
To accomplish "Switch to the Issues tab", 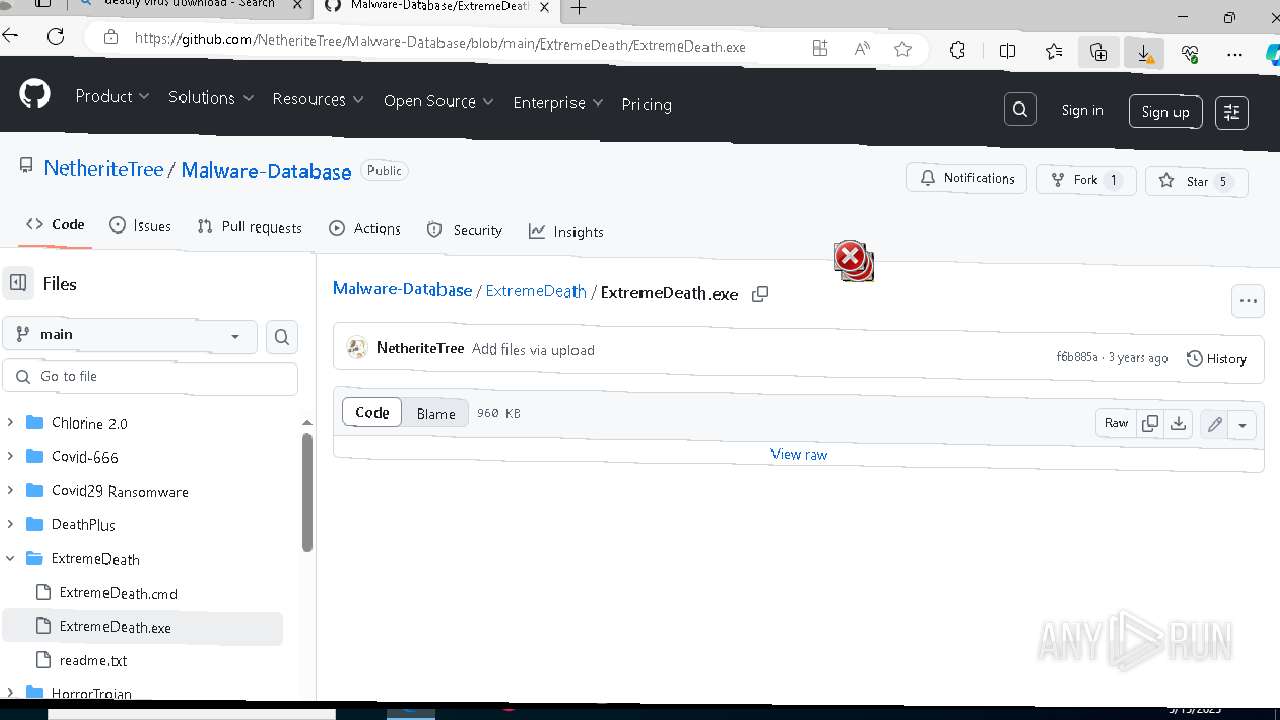I will [140, 226].
